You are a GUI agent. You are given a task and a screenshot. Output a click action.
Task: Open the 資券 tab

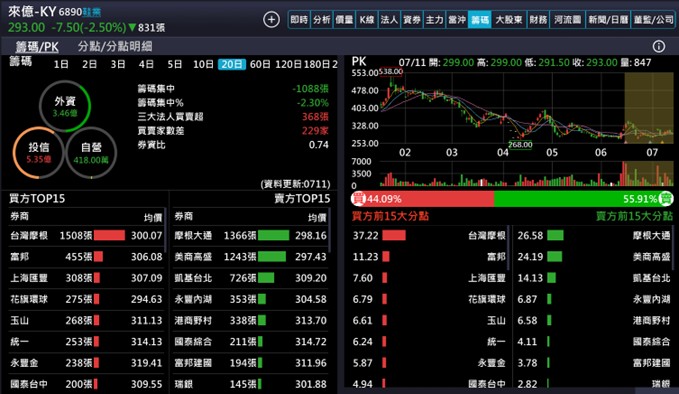tap(412, 19)
